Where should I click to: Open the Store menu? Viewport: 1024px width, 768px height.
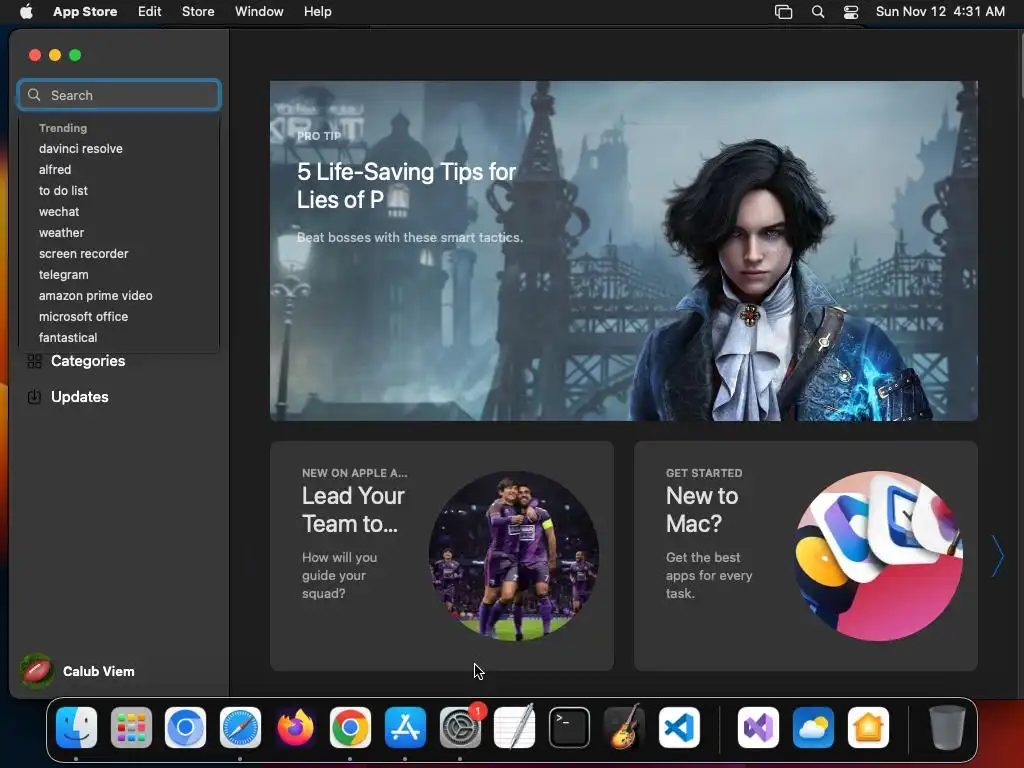pos(198,12)
